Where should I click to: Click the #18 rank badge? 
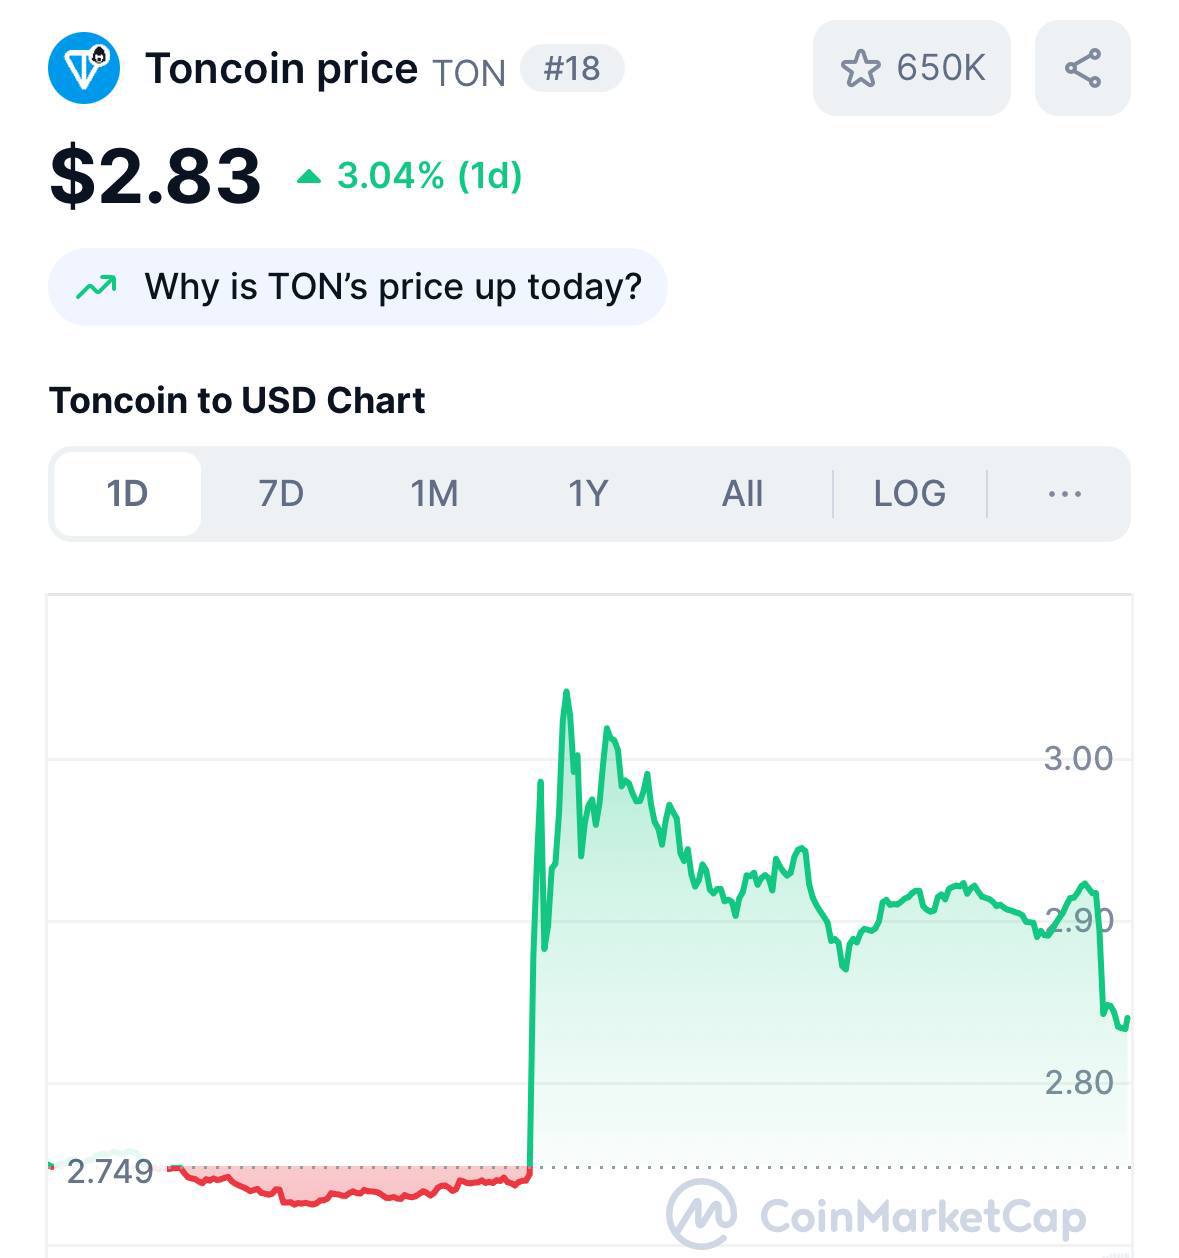[572, 69]
